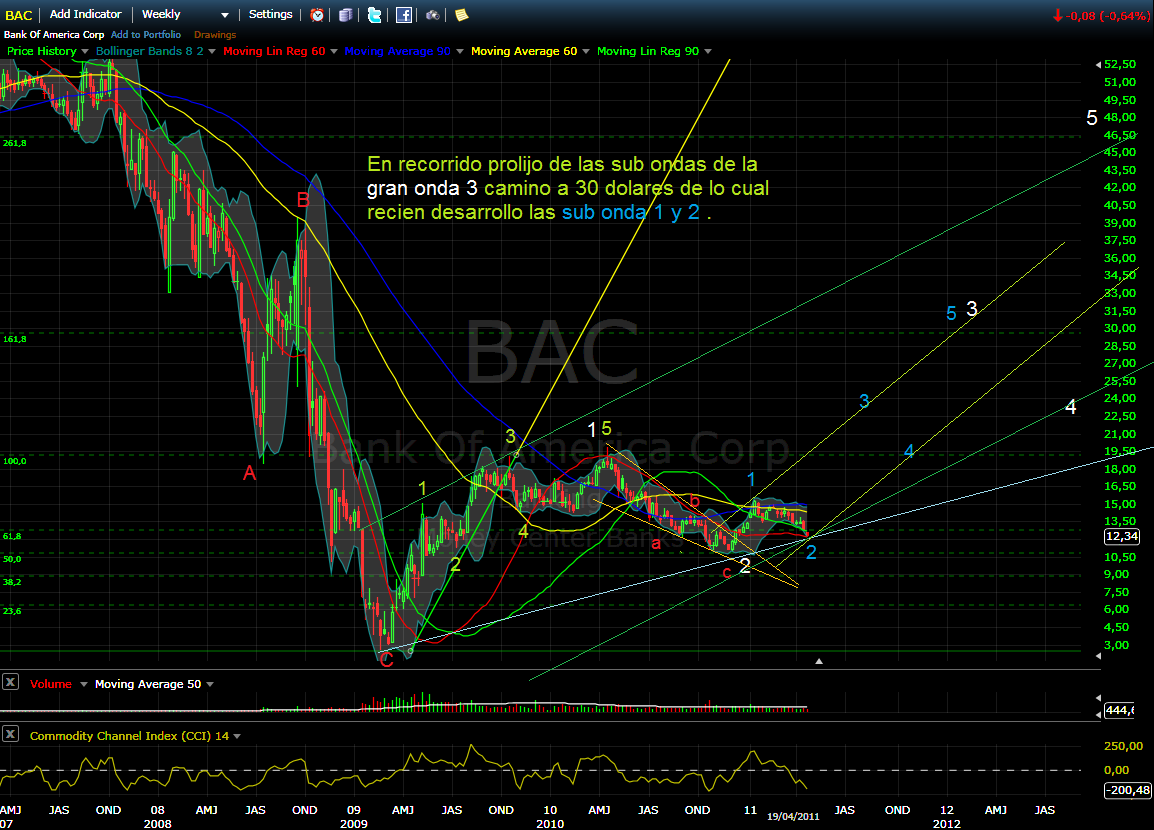The image size is (1154, 830).
Task: Click Add Indicator
Action: pyautogui.click(x=85, y=14)
